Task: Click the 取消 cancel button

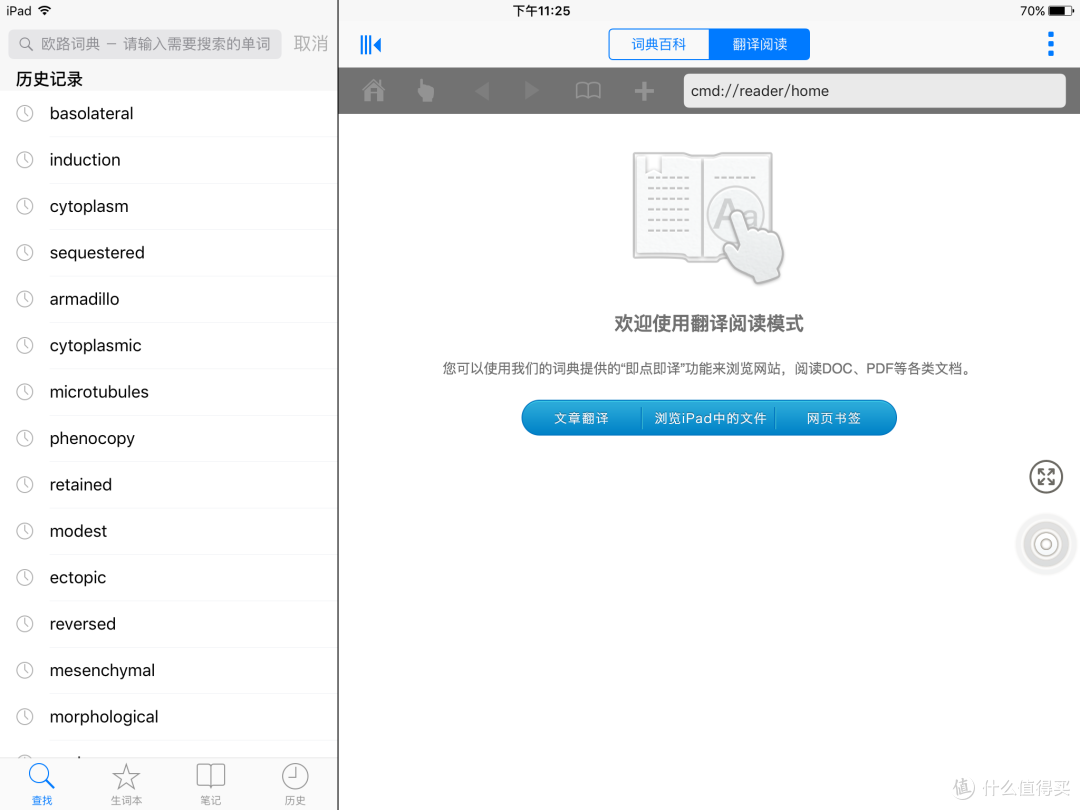Action: coord(311,43)
